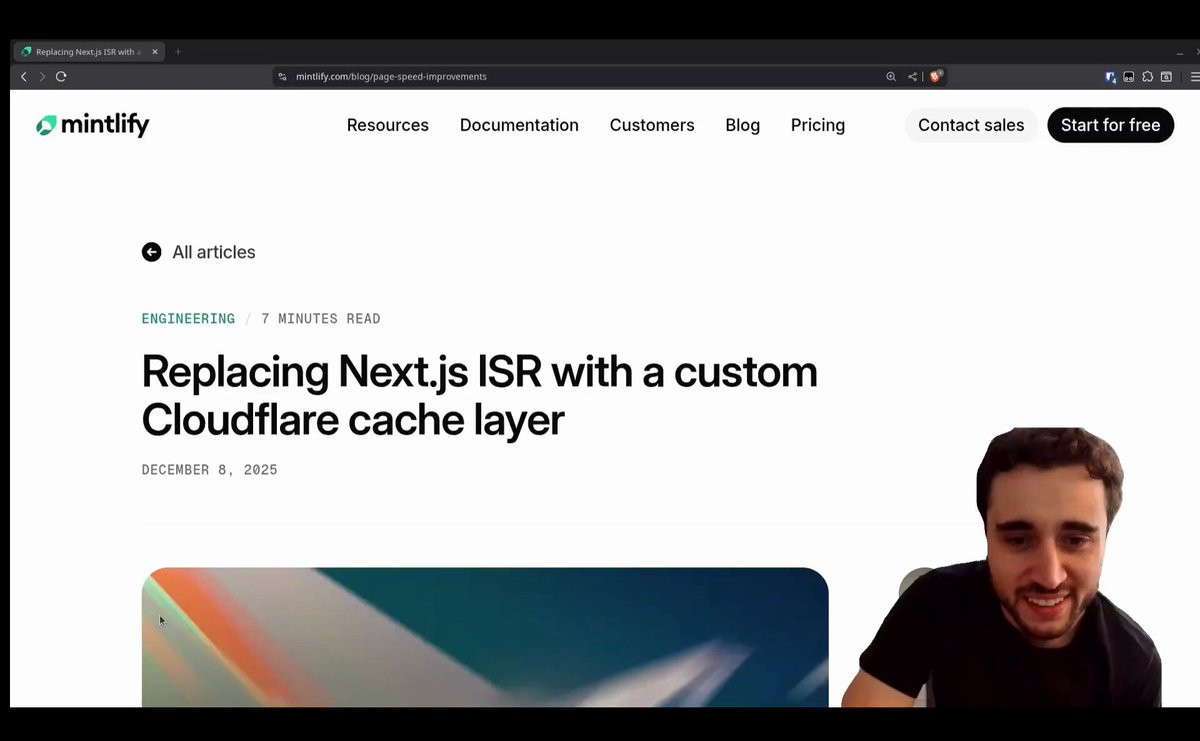Click the zoom magnifier icon in address bar
1200x741 pixels.
tap(891, 76)
